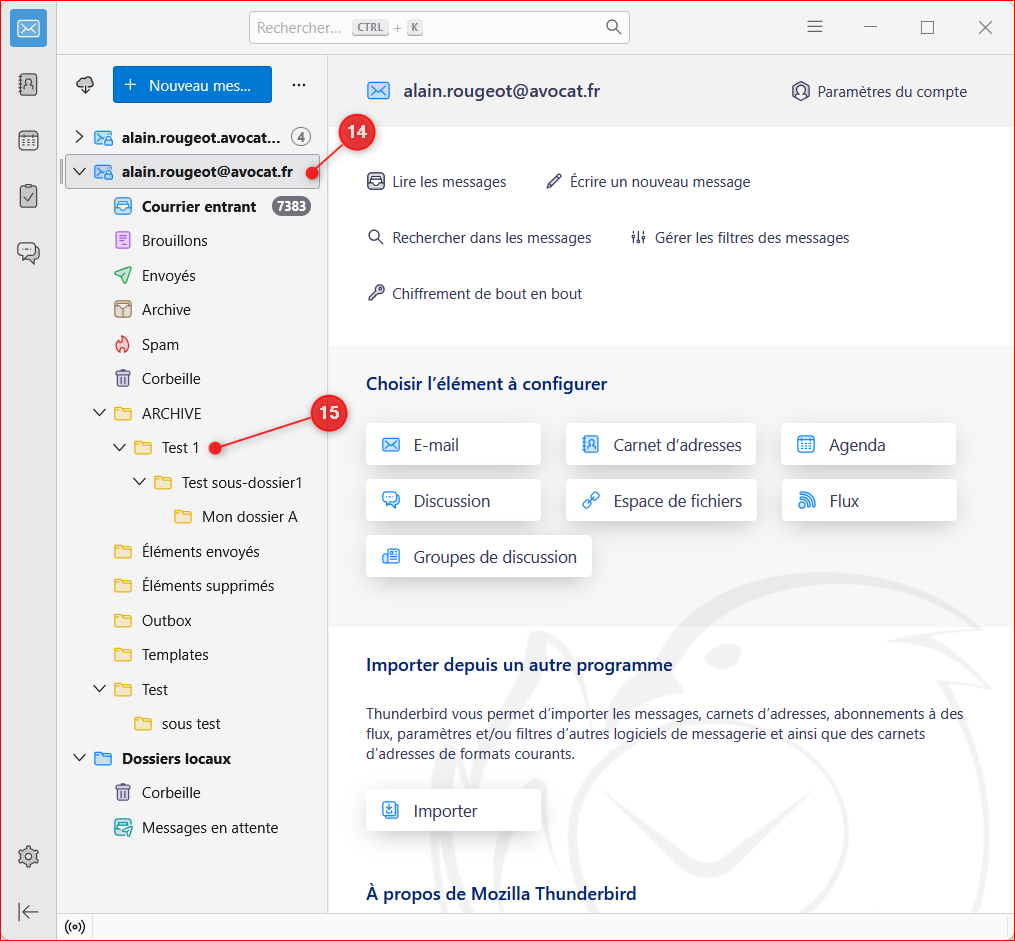Collapse the Test folder
1015x941 pixels.
click(x=99, y=689)
